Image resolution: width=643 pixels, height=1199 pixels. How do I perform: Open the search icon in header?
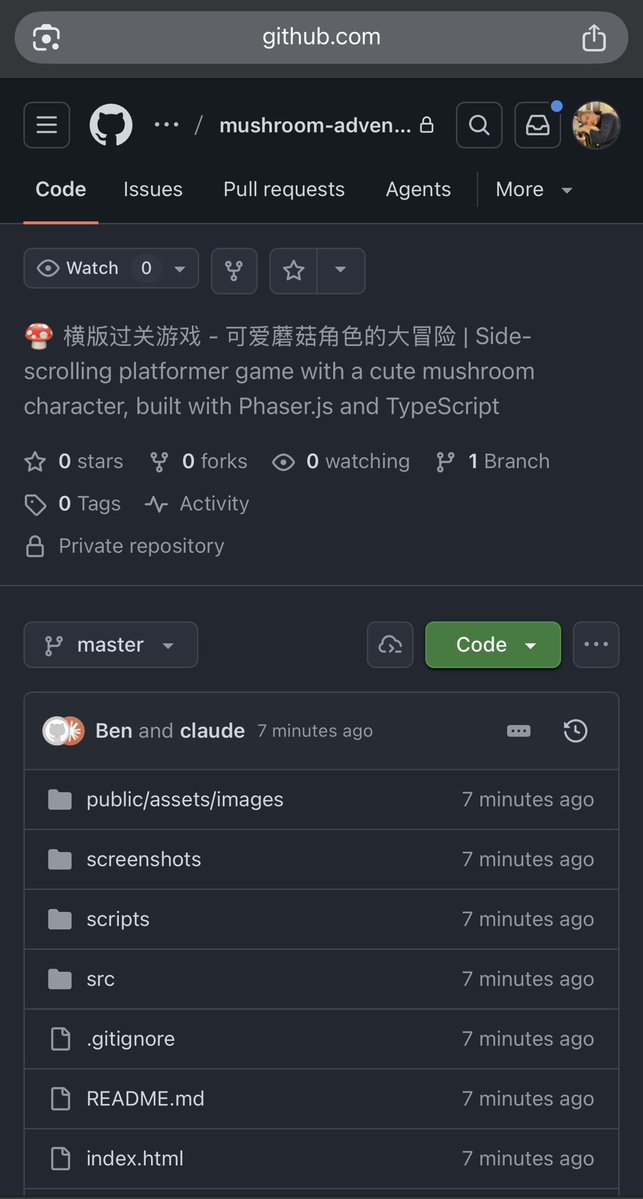point(479,125)
